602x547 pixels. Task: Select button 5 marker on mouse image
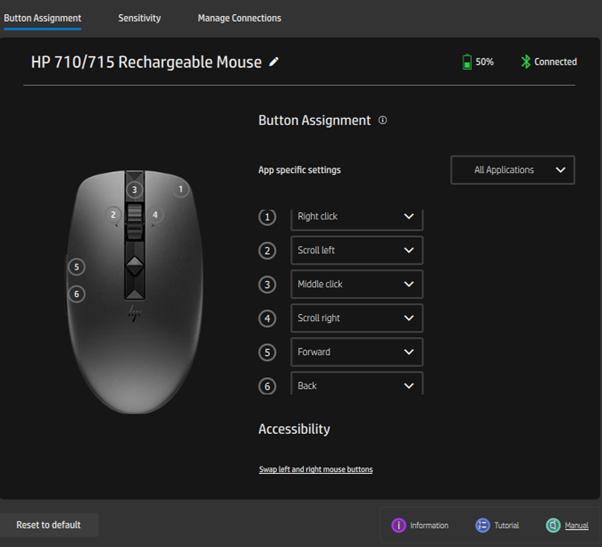coord(76,267)
